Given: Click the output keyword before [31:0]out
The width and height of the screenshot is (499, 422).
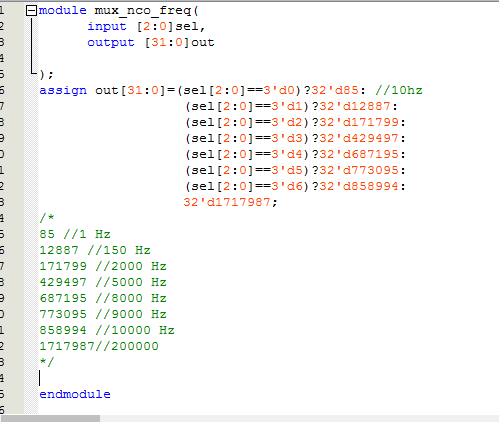Looking at the screenshot, I should [x=111, y=43].
